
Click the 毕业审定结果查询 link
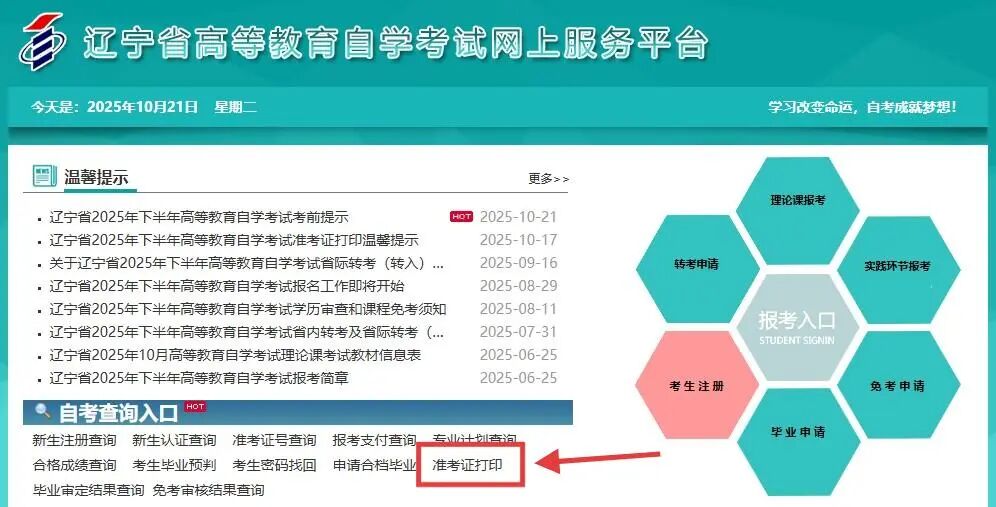click(88, 490)
